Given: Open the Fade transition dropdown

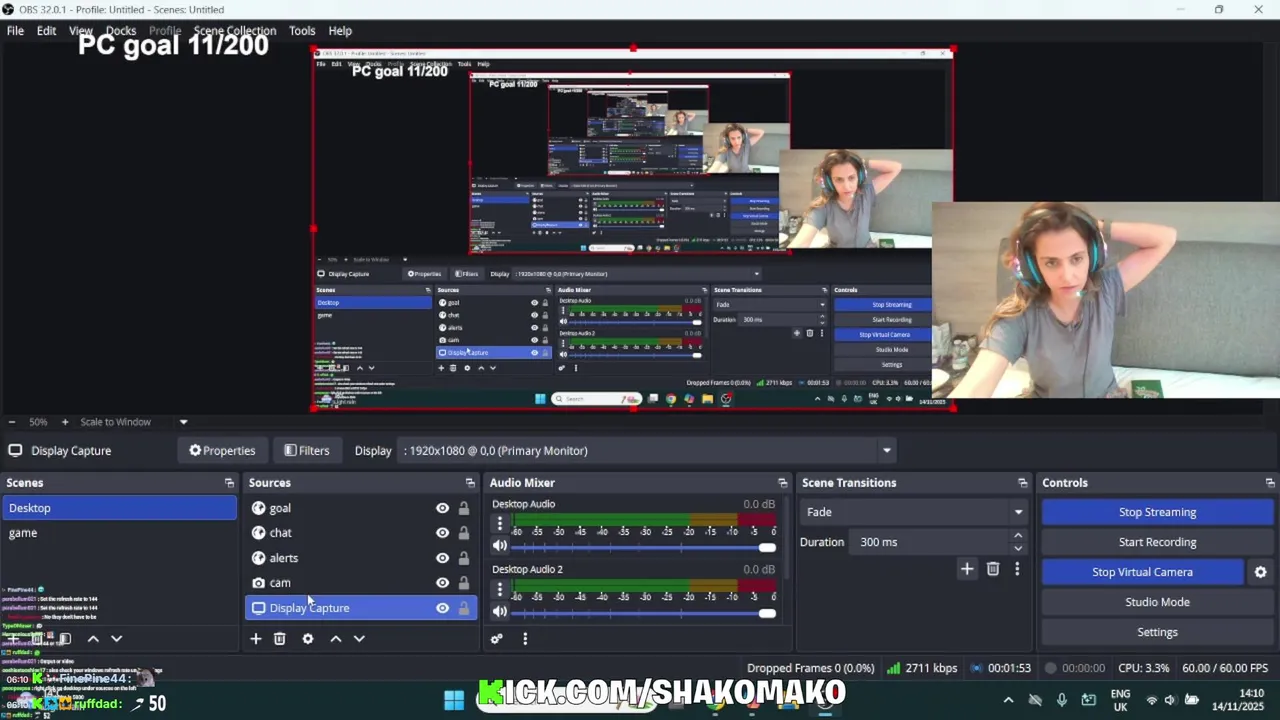Looking at the screenshot, I should pyautogui.click(x=914, y=512).
